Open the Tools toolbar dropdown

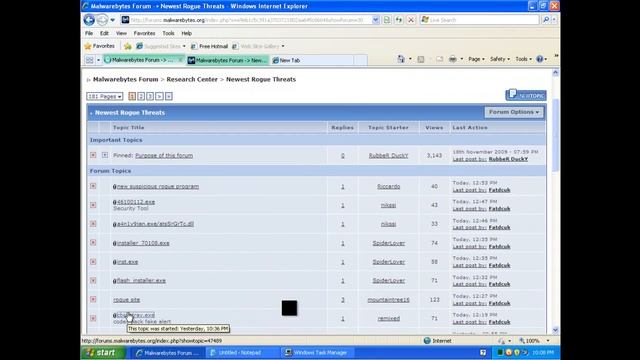(x=523, y=59)
